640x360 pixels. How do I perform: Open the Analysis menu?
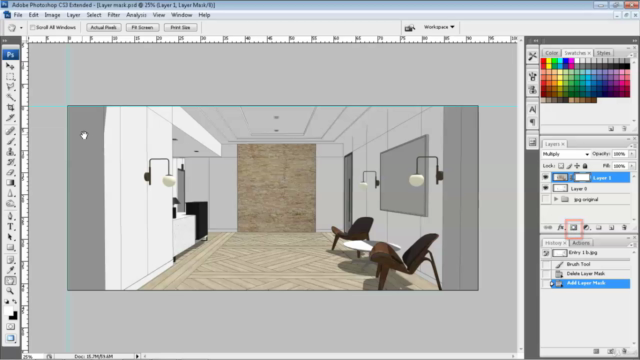[x=136, y=15]
